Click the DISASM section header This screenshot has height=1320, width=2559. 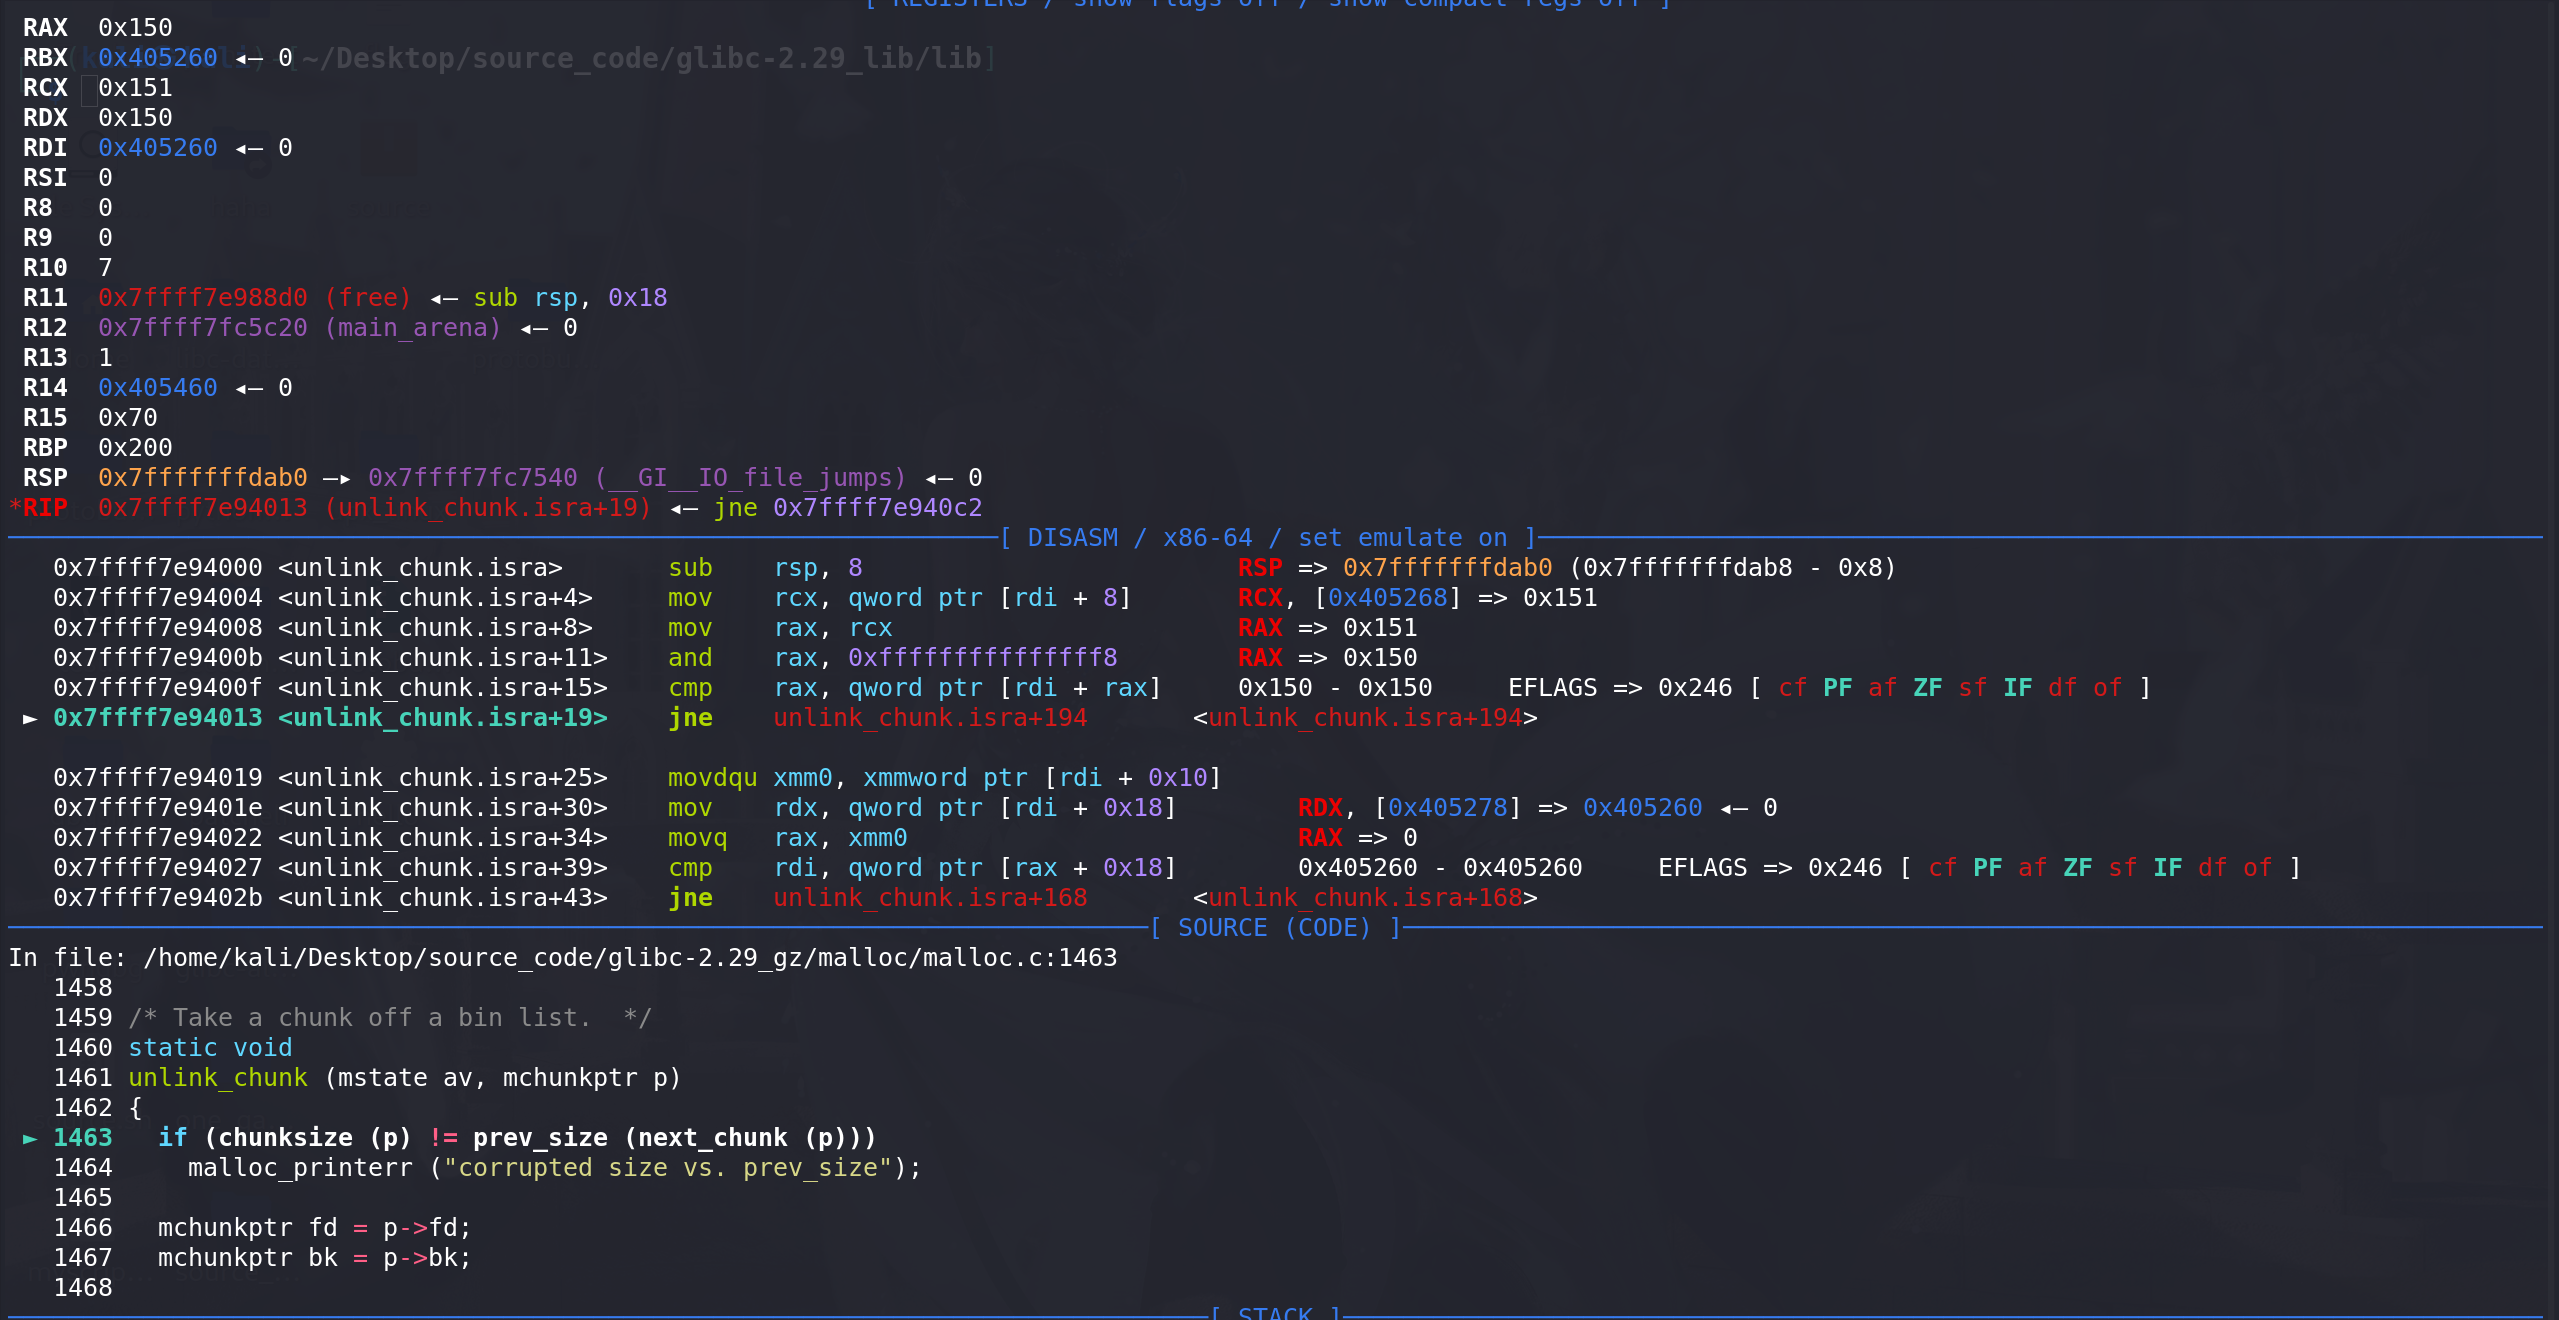pyautogui.click(x=1270, y=538)
